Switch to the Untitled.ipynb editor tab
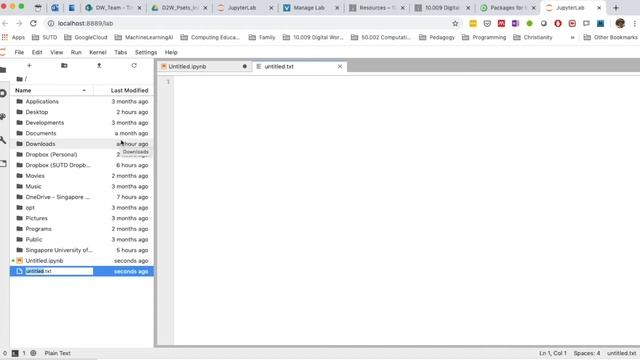Image resolution: width=640 pixels, height=360 pixels. click(x=204, y=66)
